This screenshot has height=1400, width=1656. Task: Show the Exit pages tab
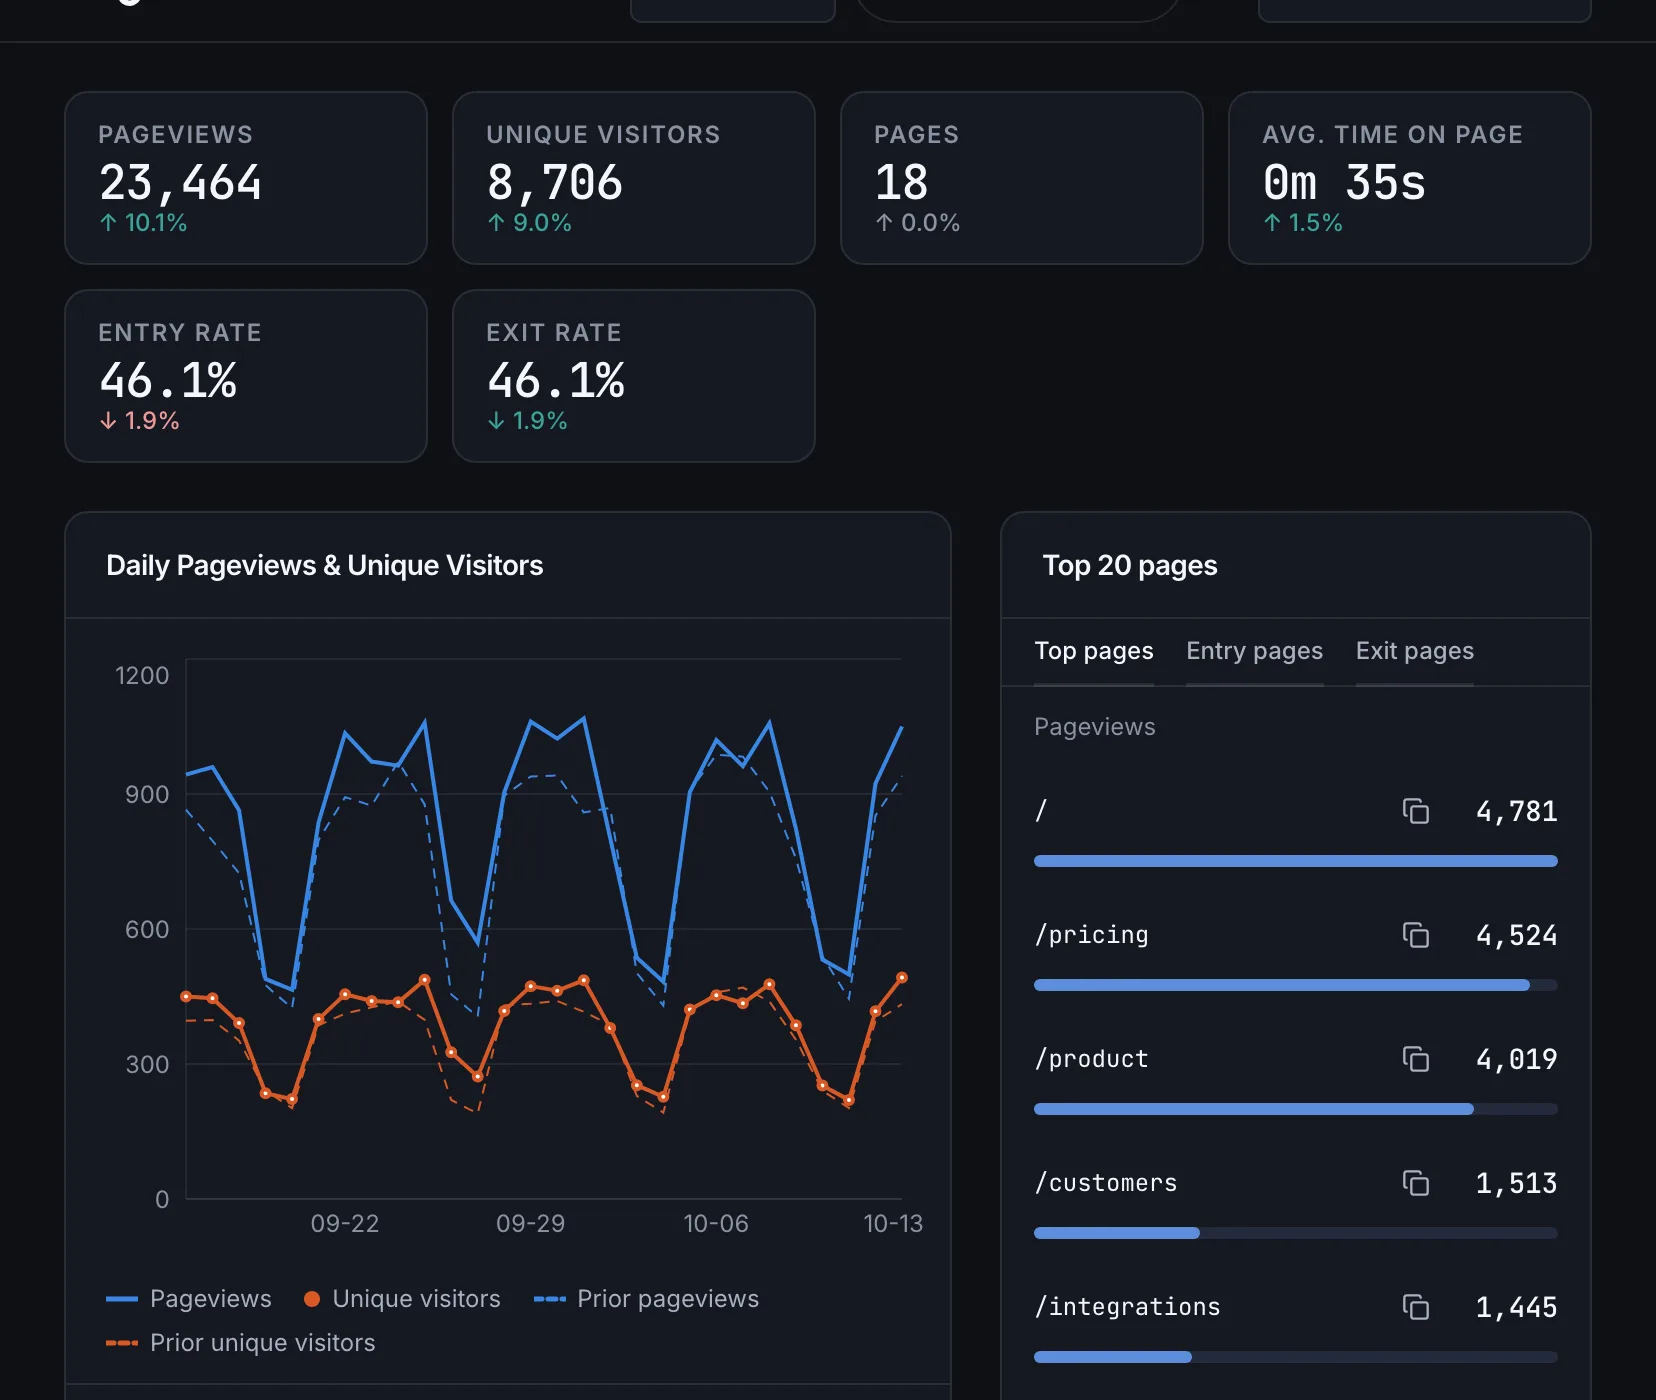(x=1414, y=651)
